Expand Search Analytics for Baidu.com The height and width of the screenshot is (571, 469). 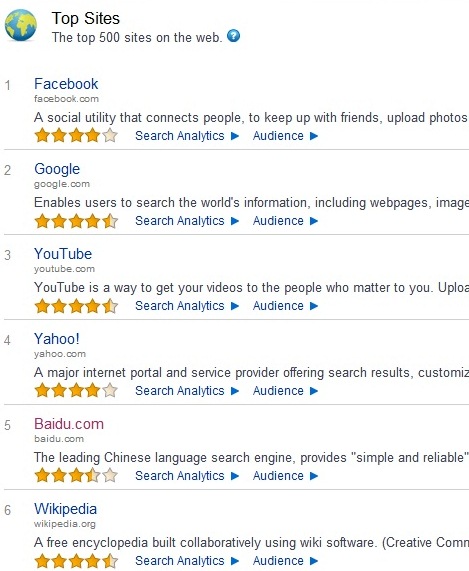click(x=187, y=476)
